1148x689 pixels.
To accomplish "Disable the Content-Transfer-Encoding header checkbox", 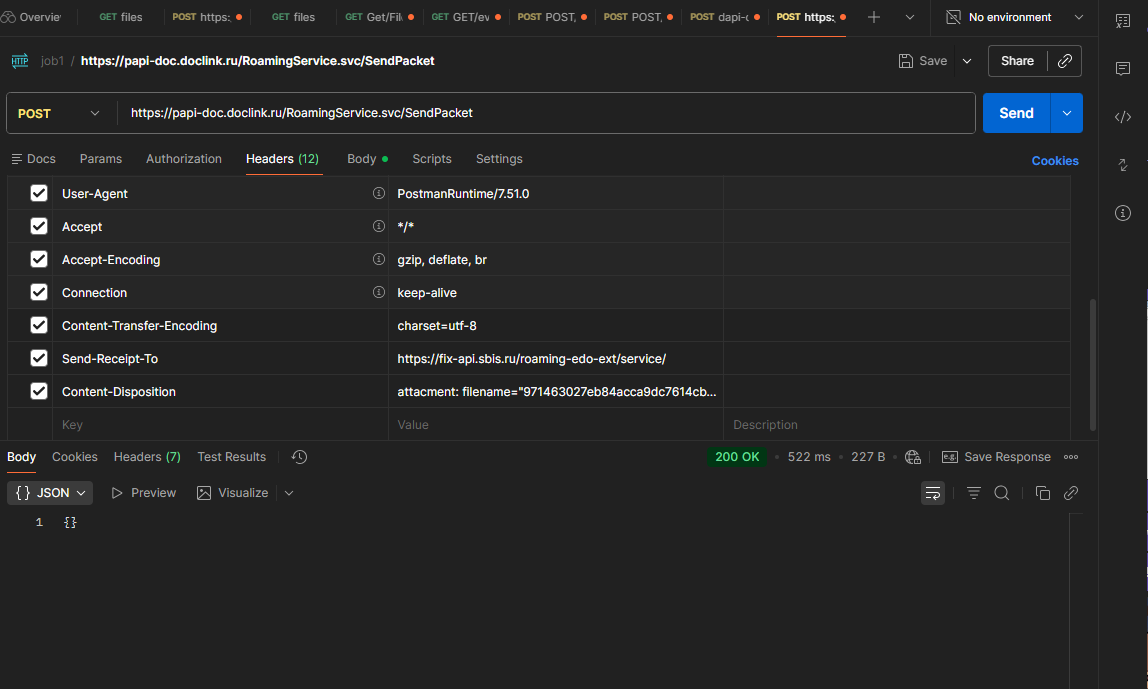I will [39, 325].
